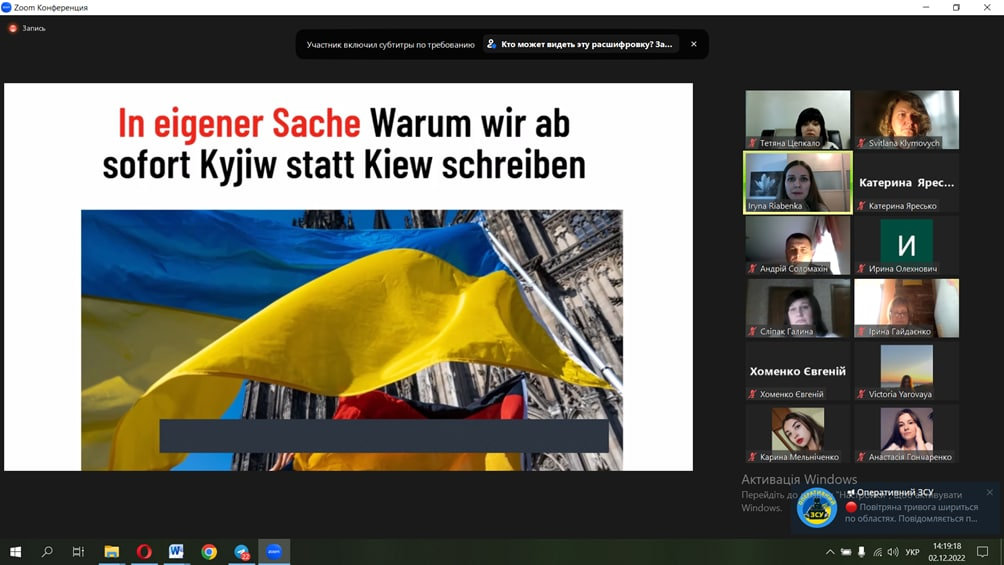The width and height of the screenshot is (1004, 565).
Task: Open the Windows notification center
Action: pos(983,552)
